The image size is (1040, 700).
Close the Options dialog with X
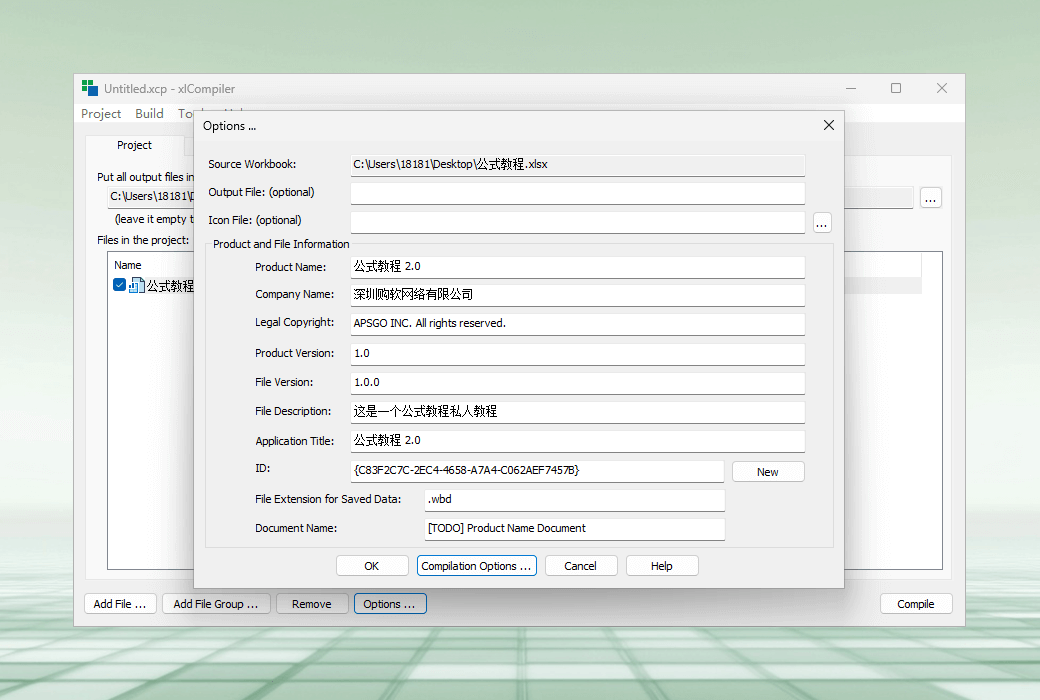tap(828, 125)
